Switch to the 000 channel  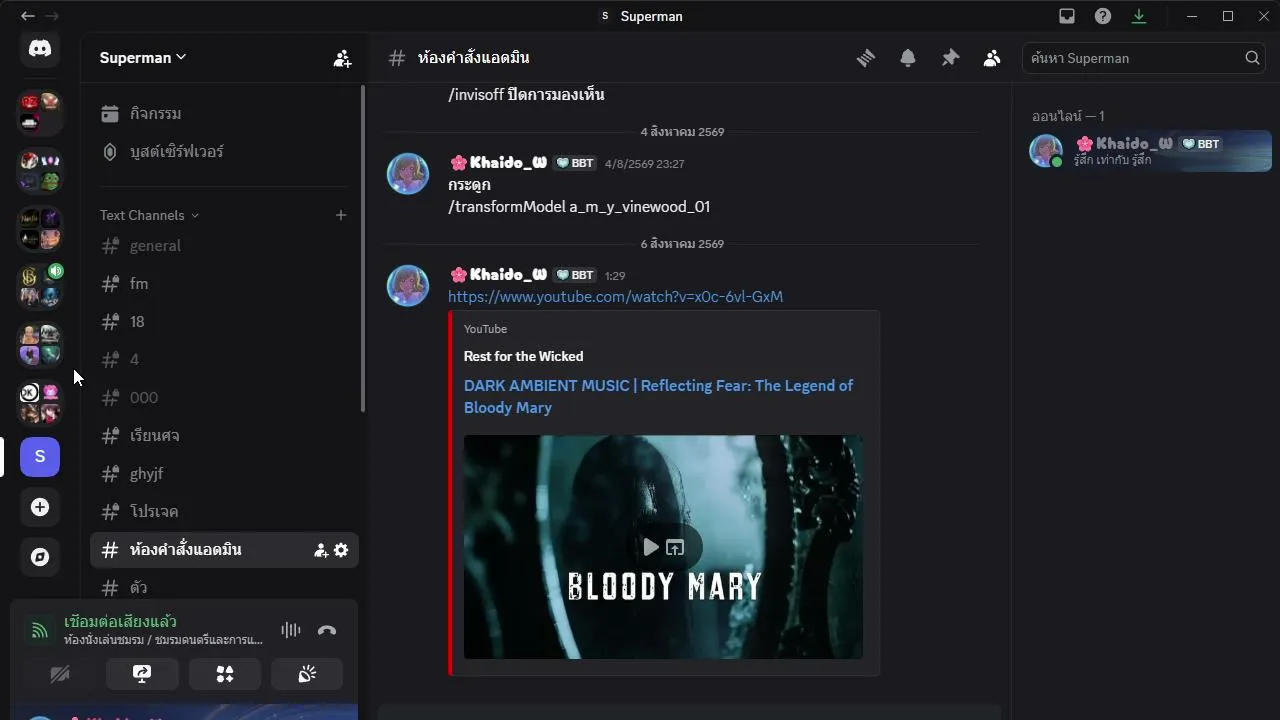coord(224,398)
